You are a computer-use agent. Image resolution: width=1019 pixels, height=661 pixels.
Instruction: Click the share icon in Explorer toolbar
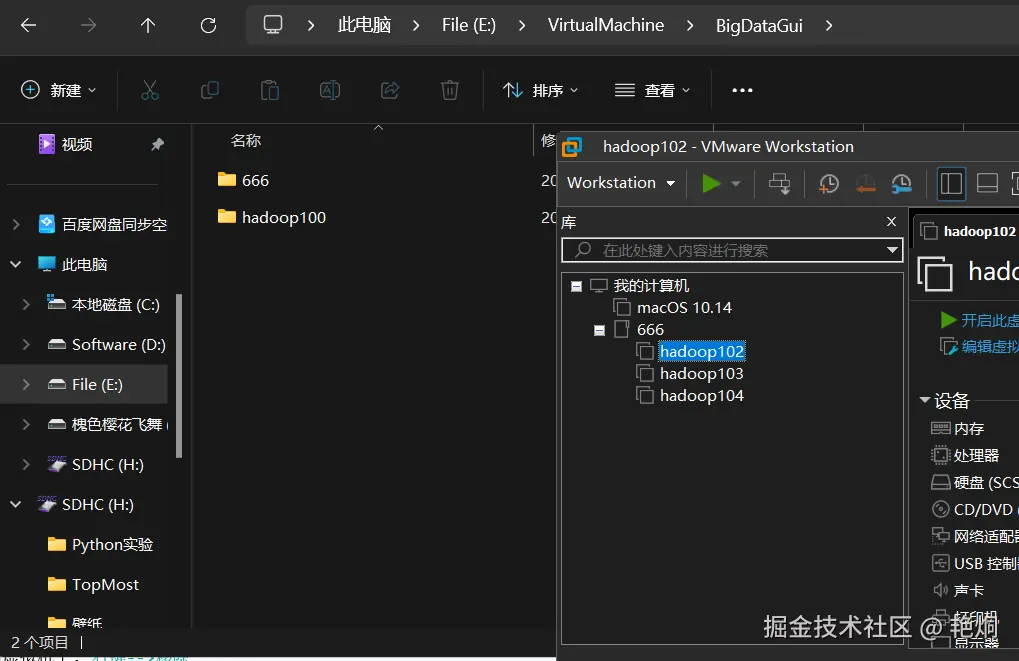click(x=390, y=90)
